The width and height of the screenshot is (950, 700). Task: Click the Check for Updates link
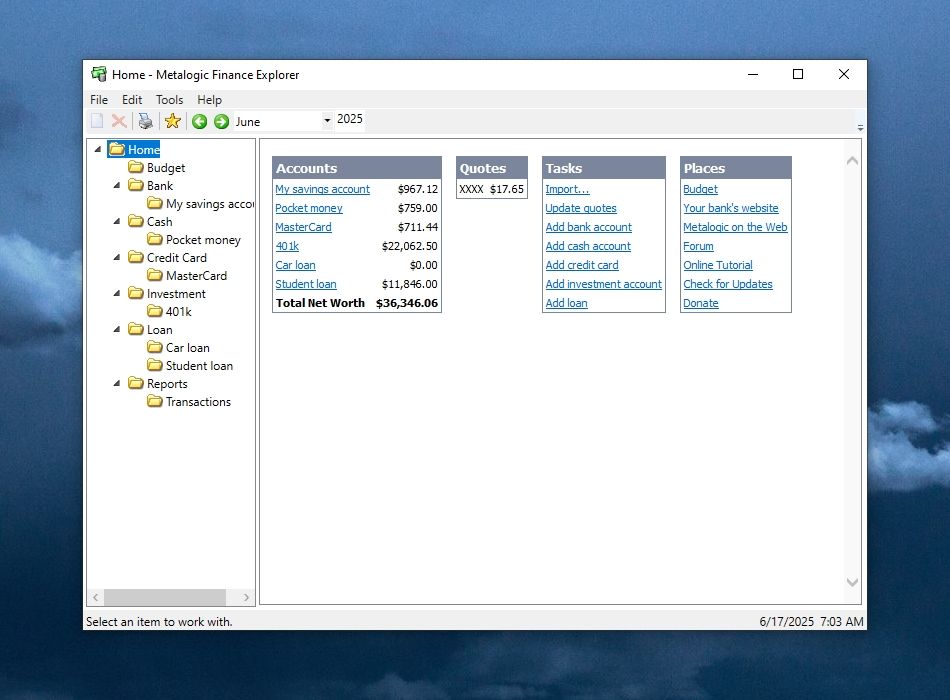tap(728, 284)
